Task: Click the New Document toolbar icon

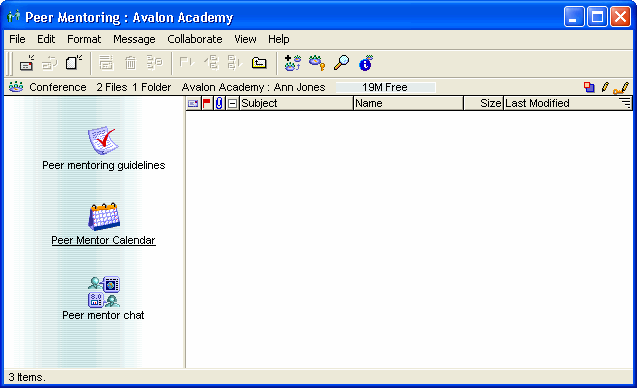Action: (x=74, y=63)
